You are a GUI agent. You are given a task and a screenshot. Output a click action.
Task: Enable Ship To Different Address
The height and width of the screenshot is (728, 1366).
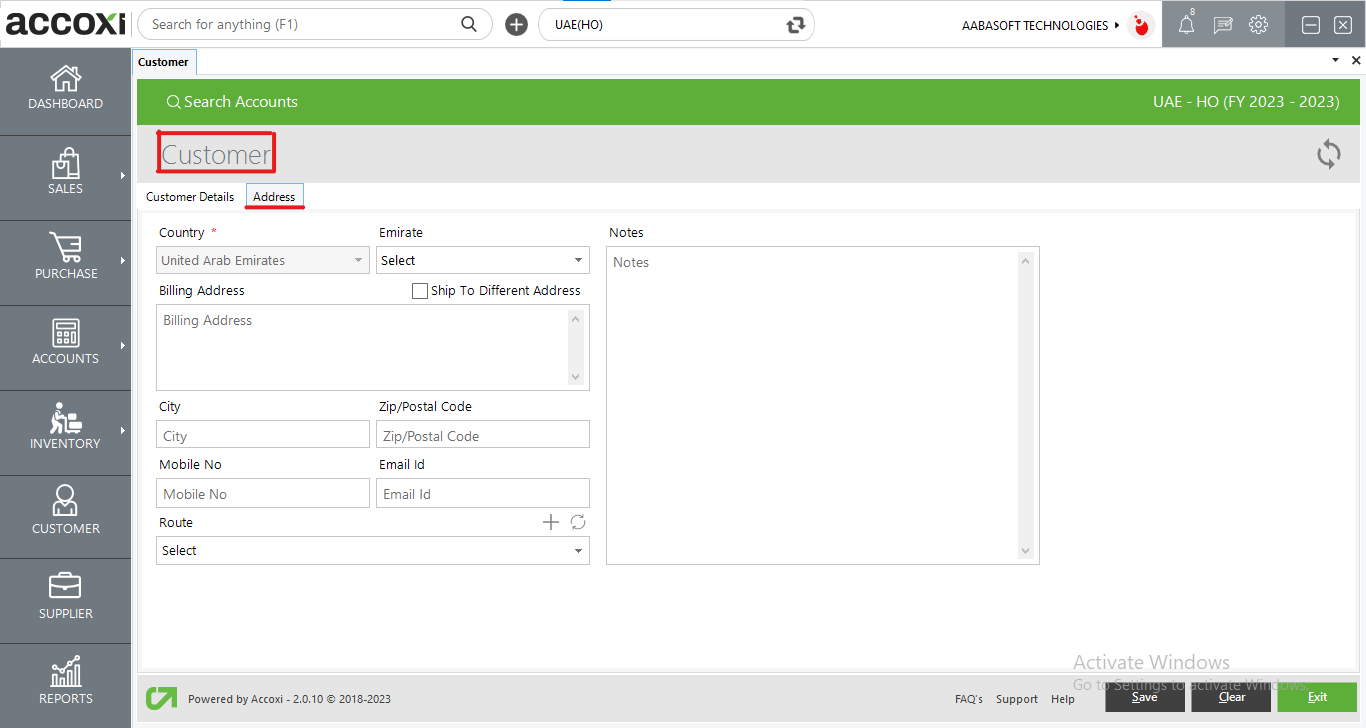[x=419, y=290]
